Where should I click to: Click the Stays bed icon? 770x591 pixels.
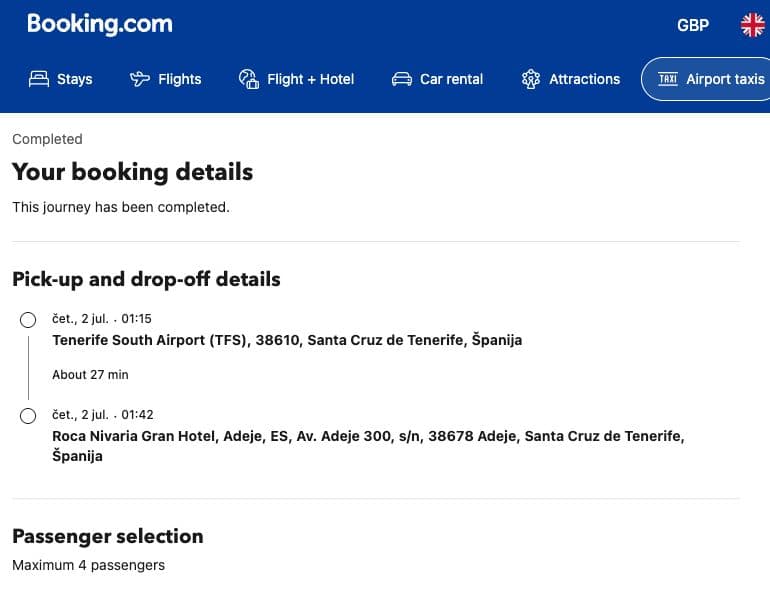point(39,79)
